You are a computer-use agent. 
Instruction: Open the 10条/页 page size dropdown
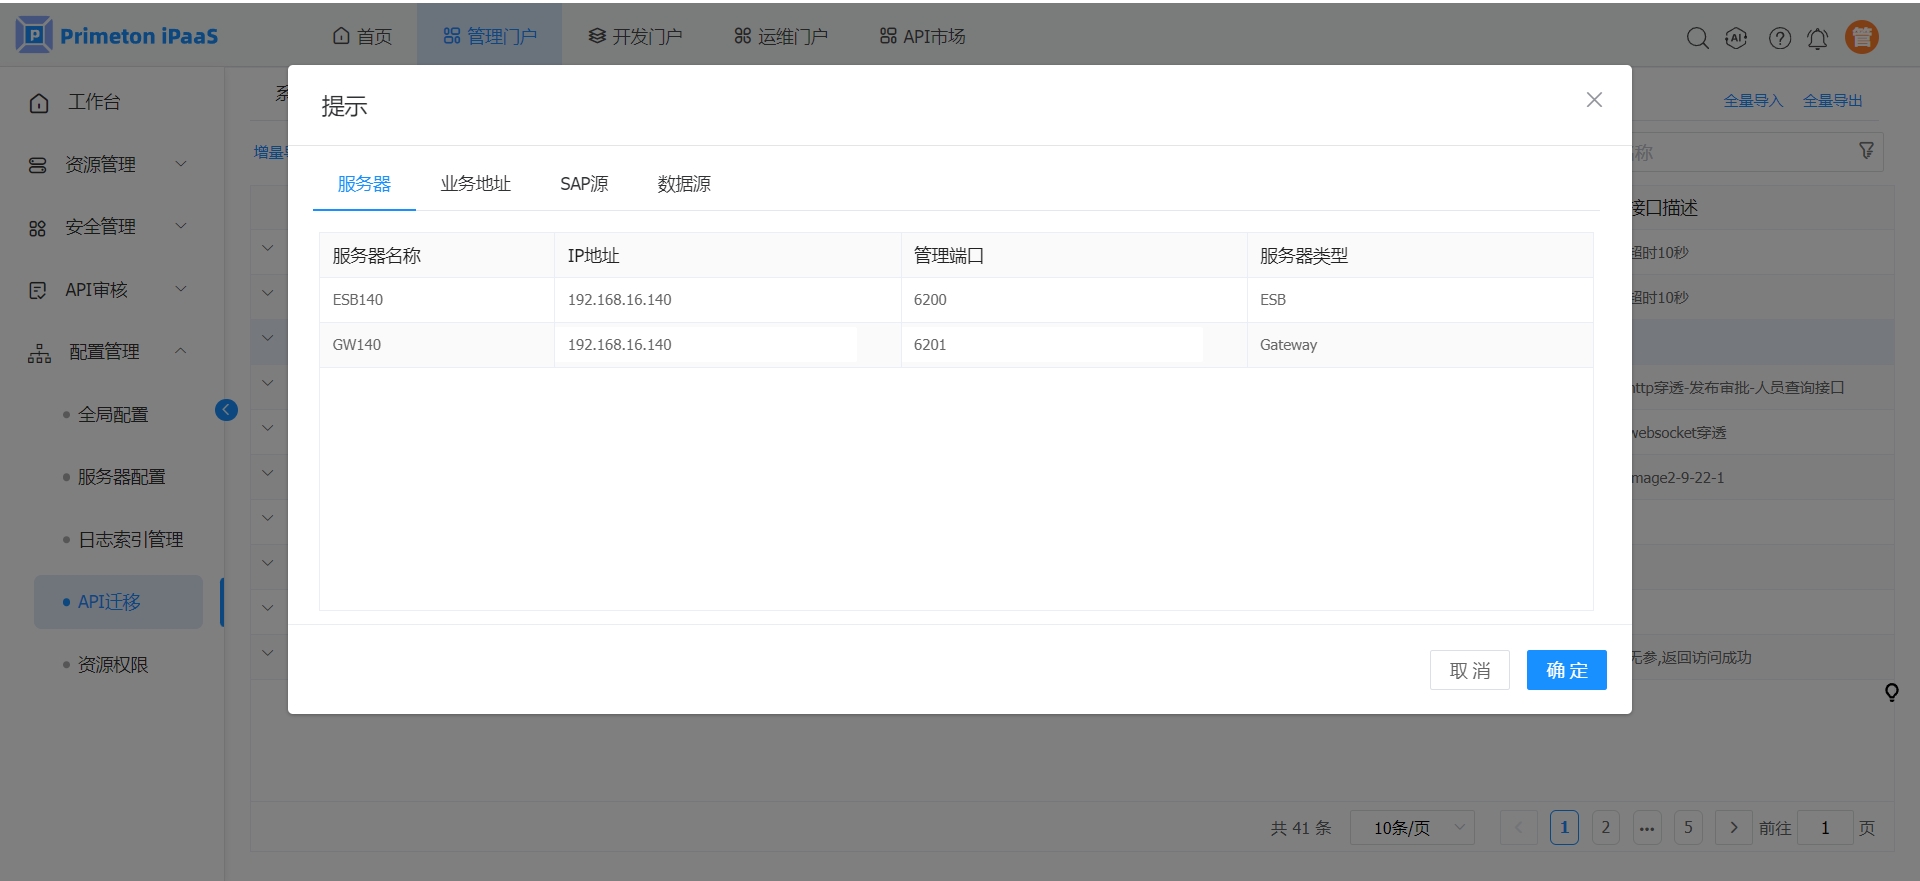click(1412, 827)
